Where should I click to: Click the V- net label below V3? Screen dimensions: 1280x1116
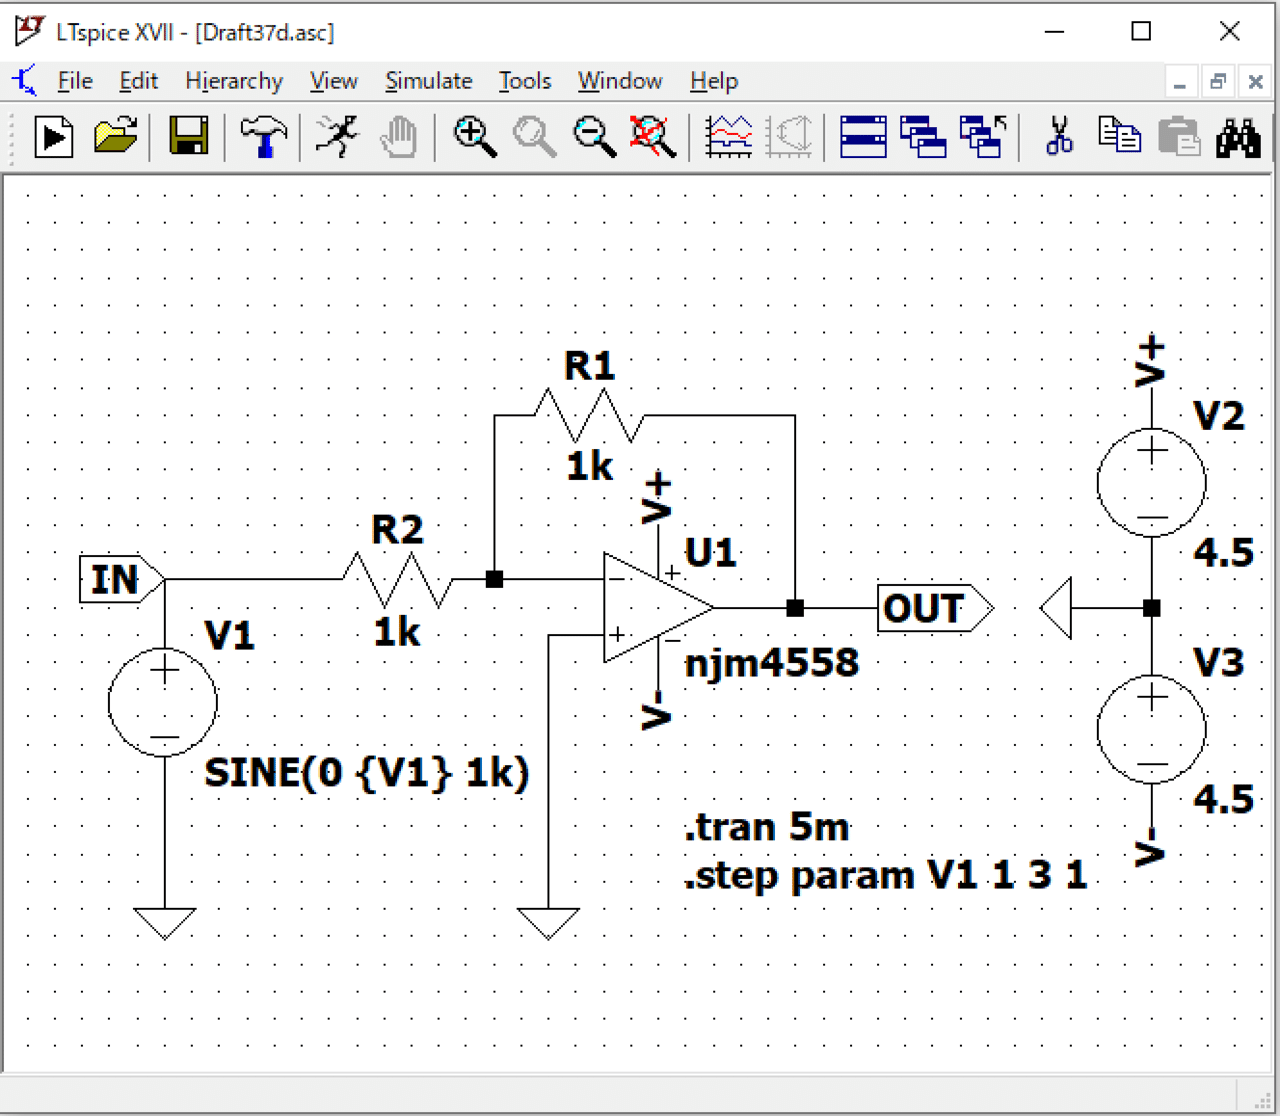pyautogui.click(x=1150, y=846)
